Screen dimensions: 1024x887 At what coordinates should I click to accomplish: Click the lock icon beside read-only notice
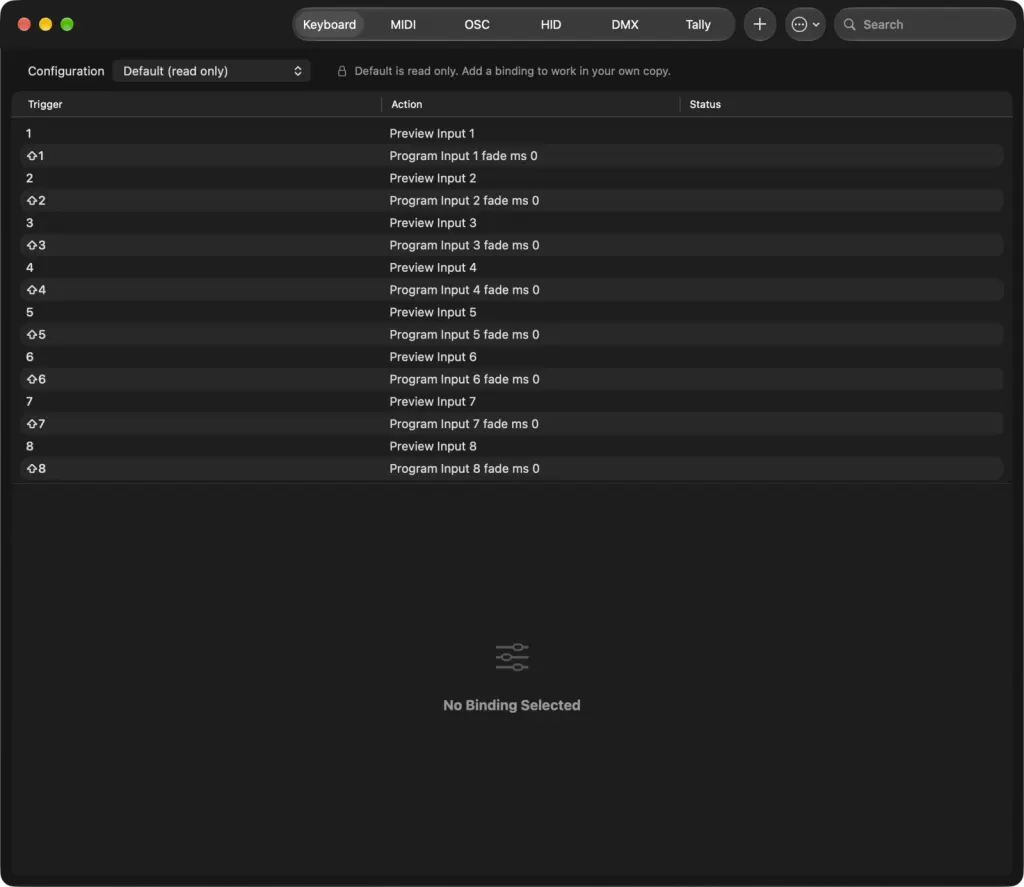tap(342, 71)
